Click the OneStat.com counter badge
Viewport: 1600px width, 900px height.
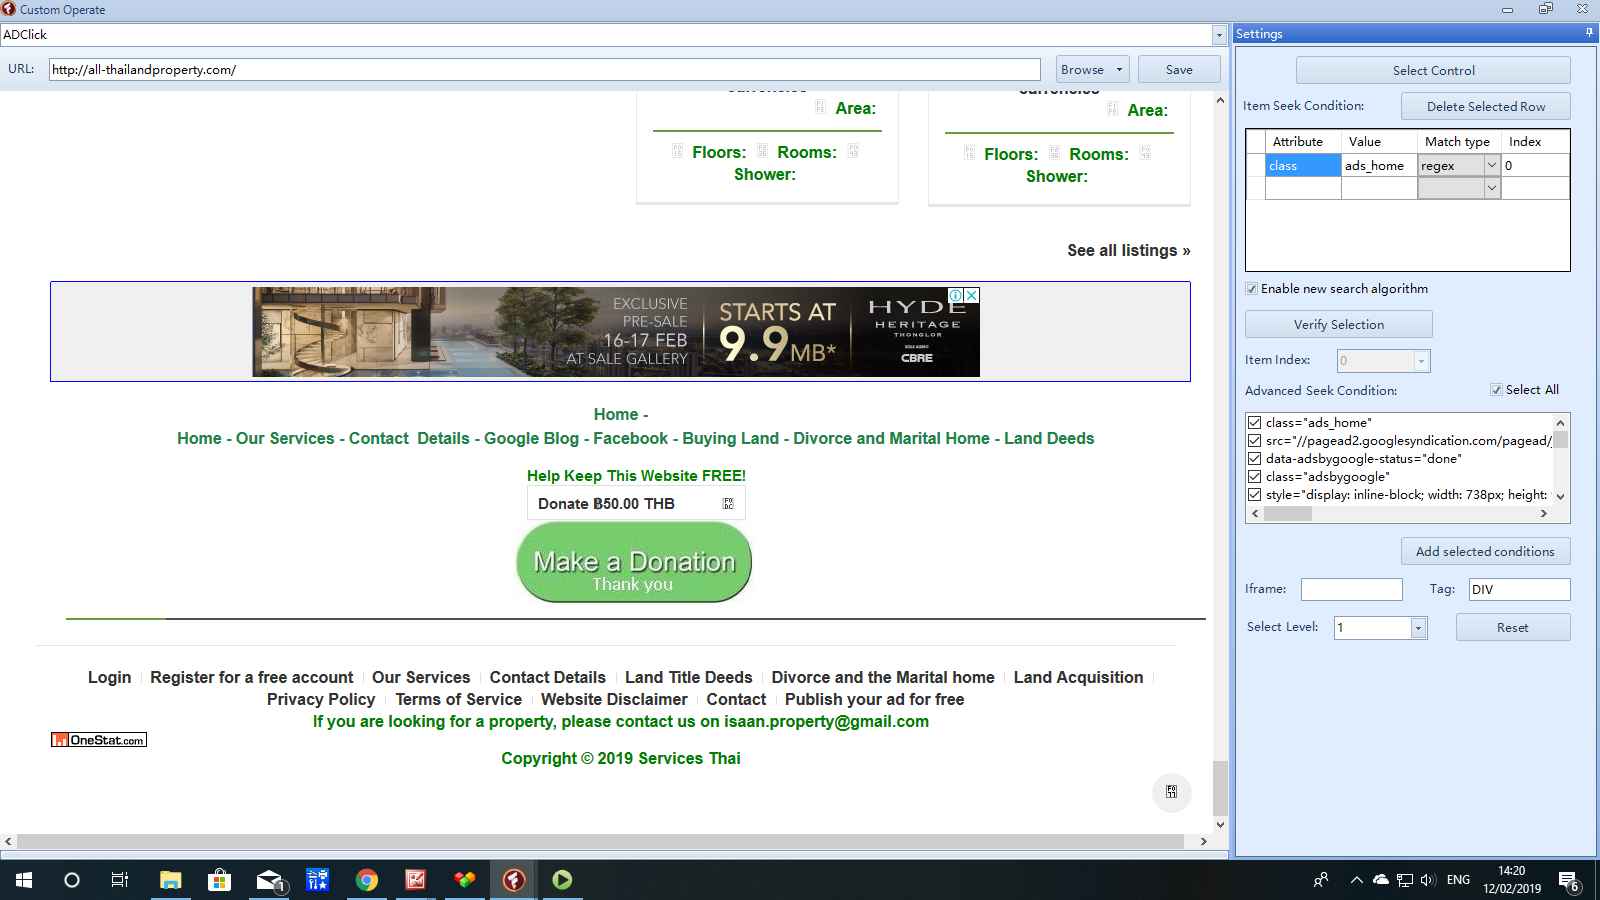point(99,740)
